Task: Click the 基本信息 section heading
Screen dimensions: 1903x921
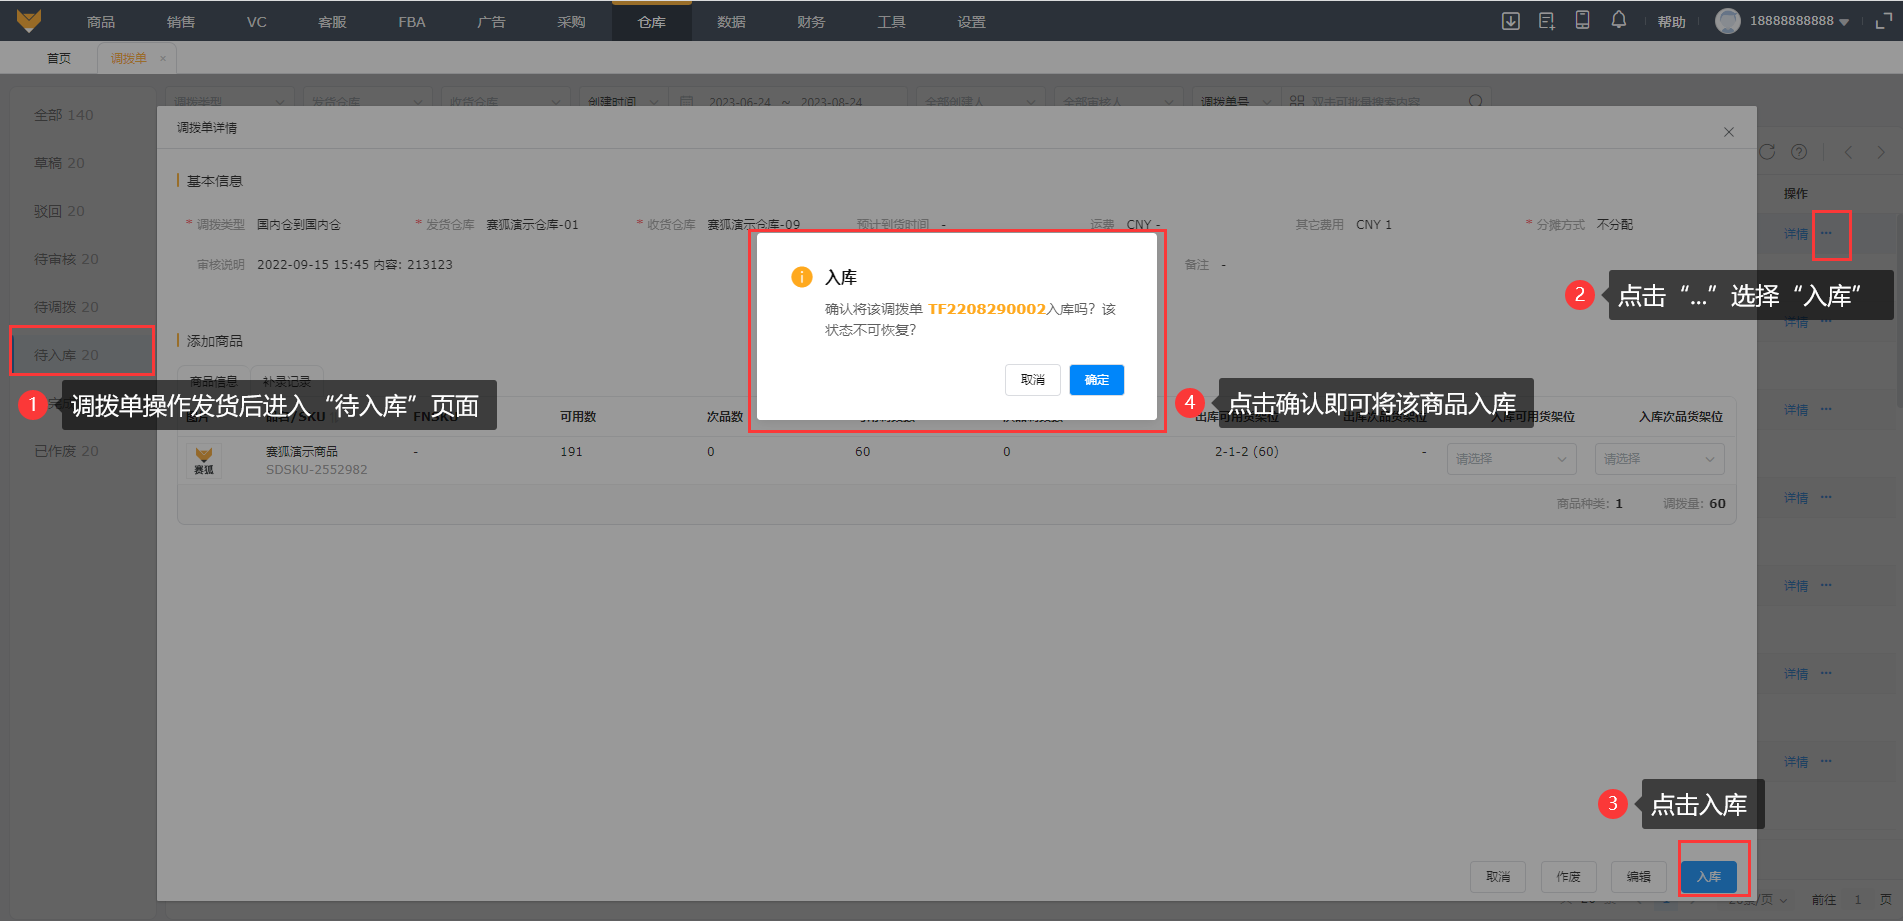Action: click(x=215, y=181)
